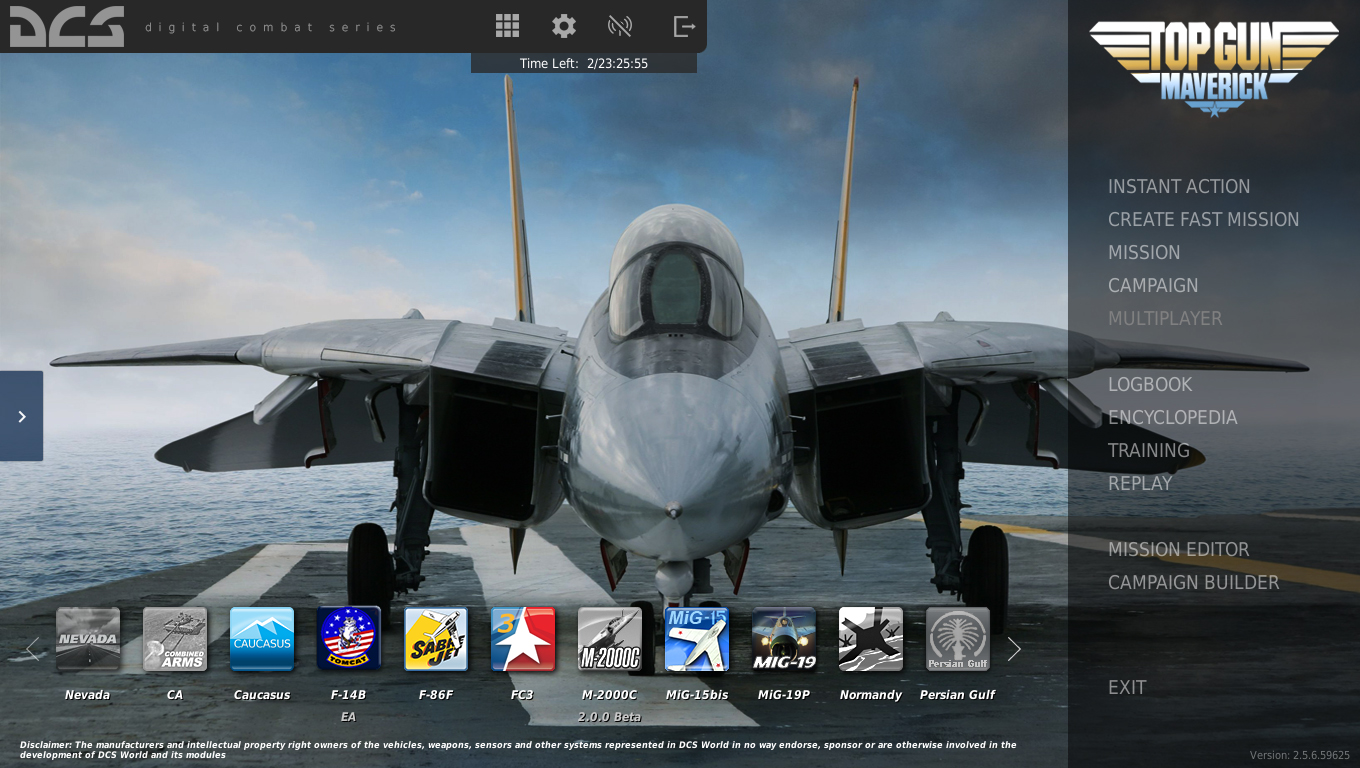Click the 'MiG-15bis' label text

[697, 695]
